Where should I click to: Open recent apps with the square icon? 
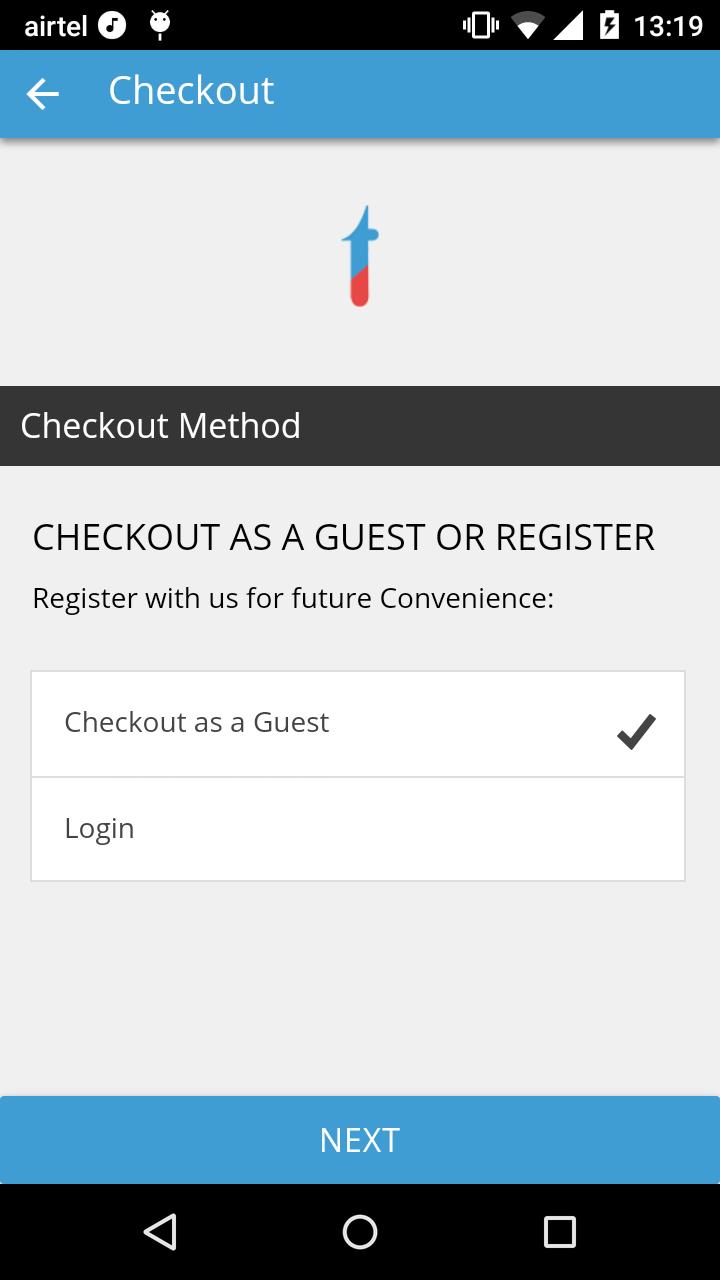[560, 1232]
